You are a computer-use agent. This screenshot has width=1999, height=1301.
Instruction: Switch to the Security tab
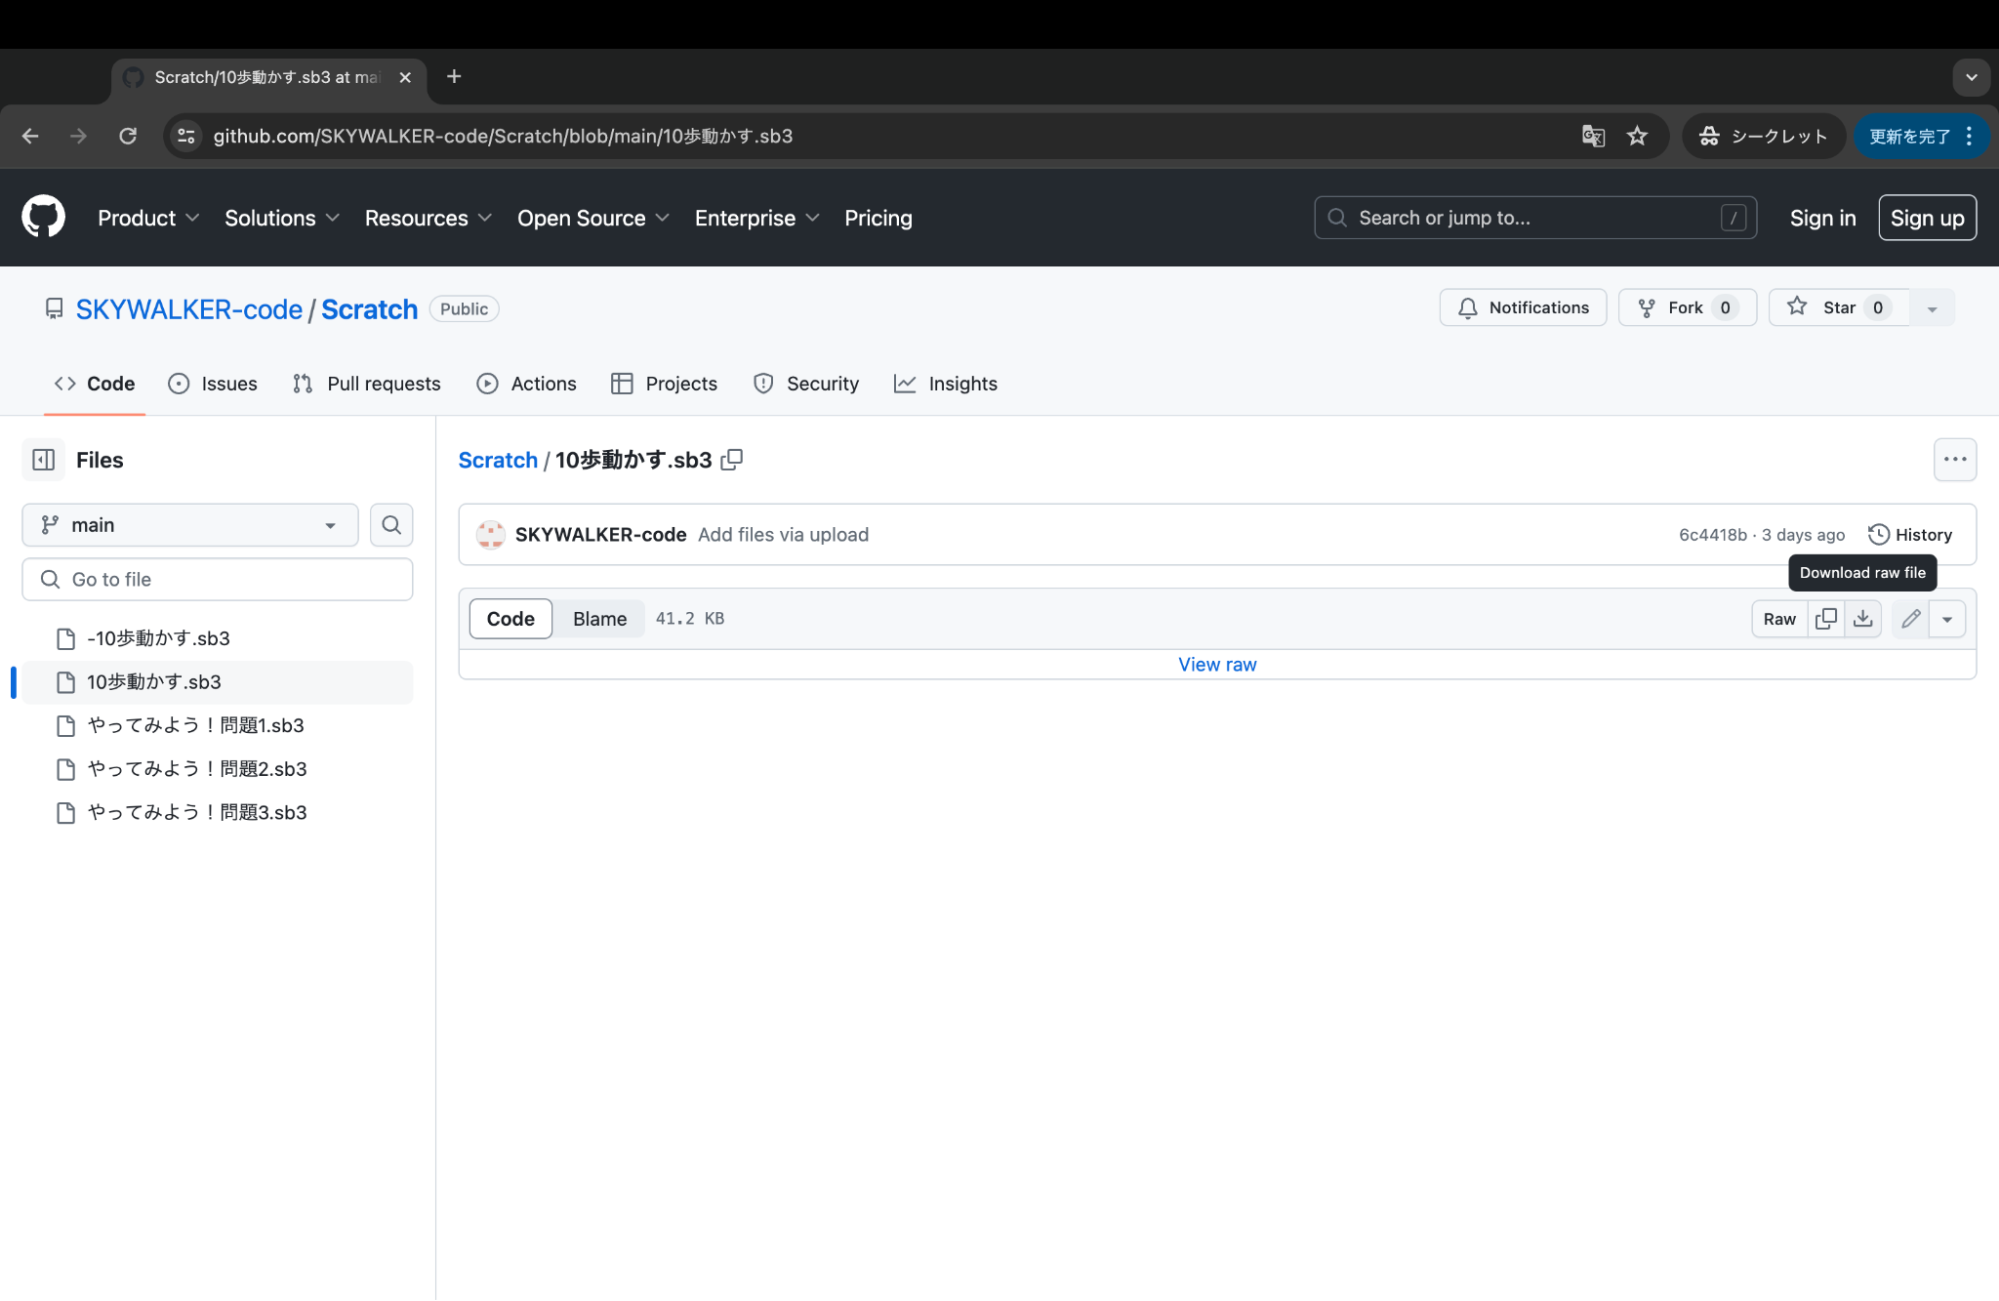(x=806, y=383)
